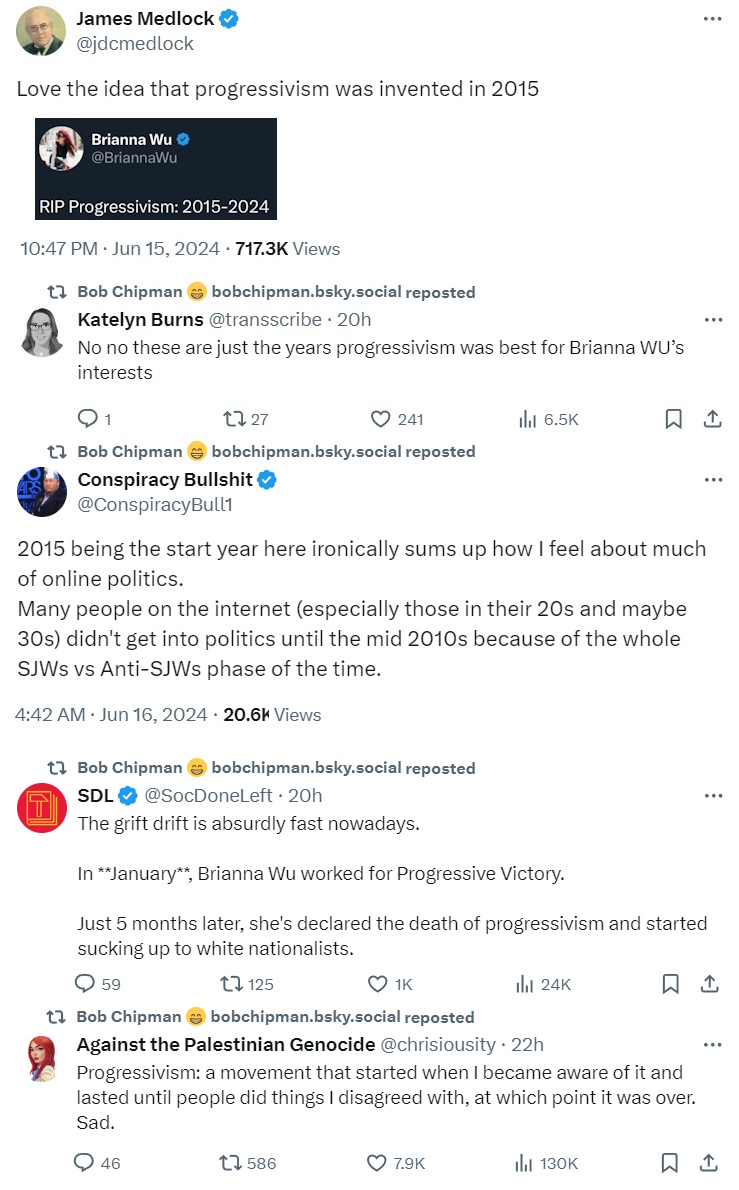Viewport: 739px width, 1190px height.
Task: View analytics on SDL's tweet
Action: click(x=526, y=984)
